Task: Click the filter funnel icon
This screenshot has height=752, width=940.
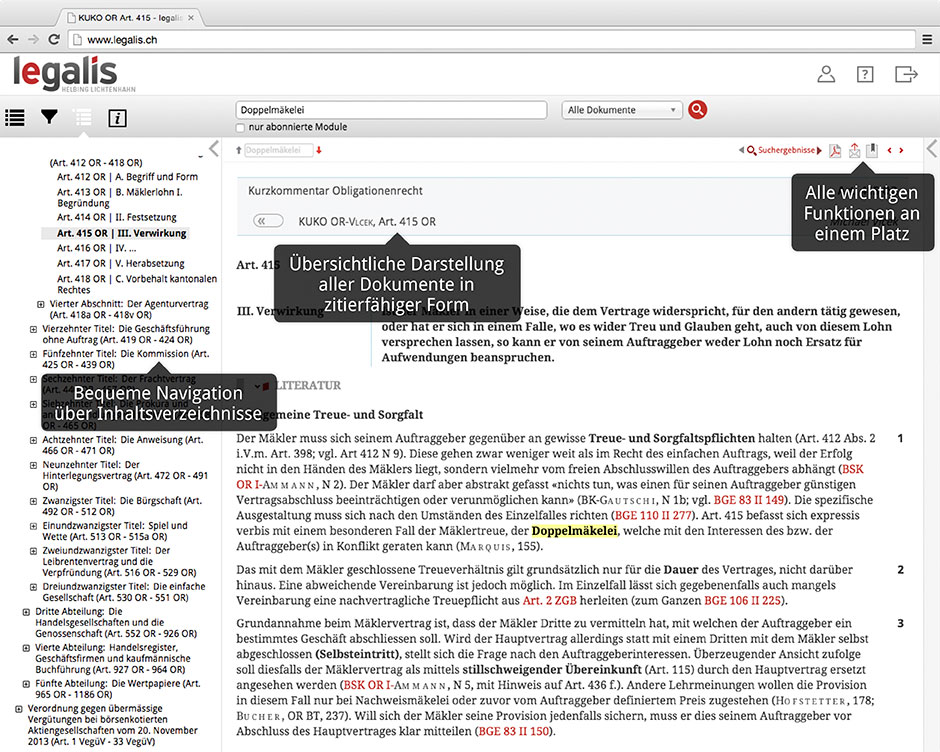Action: tap(49, 118)
